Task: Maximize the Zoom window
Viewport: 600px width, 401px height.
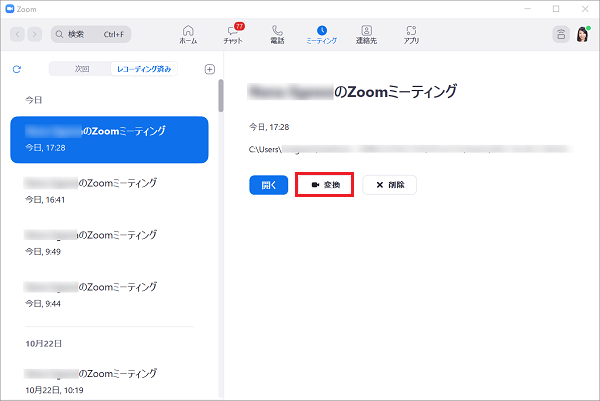Action: point(556,9)
